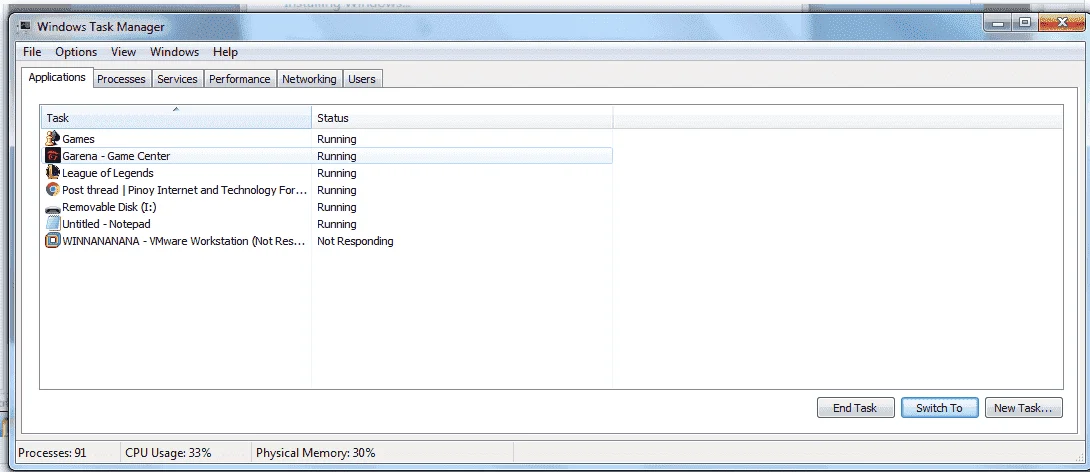Viewport: 1090px width, 472px height.
Task: Select the League of Legends task
Action: (x=327, y=172)
